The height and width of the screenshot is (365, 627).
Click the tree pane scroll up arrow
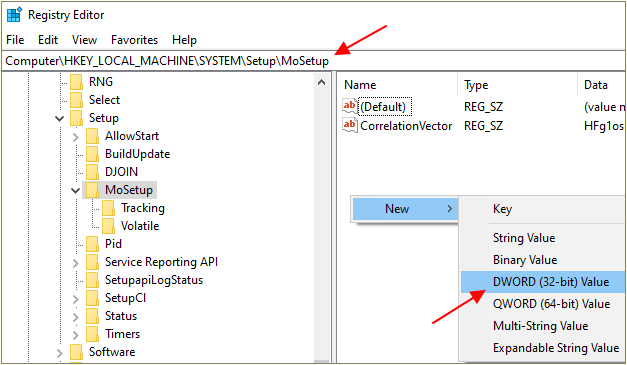[321, 82]
